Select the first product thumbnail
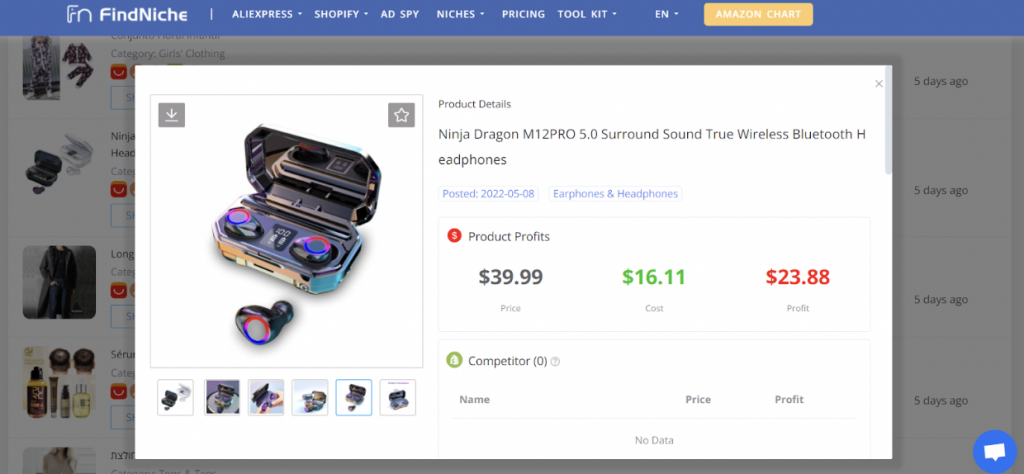Screen dimensions: 1024x474 click(x=176, y=397)
